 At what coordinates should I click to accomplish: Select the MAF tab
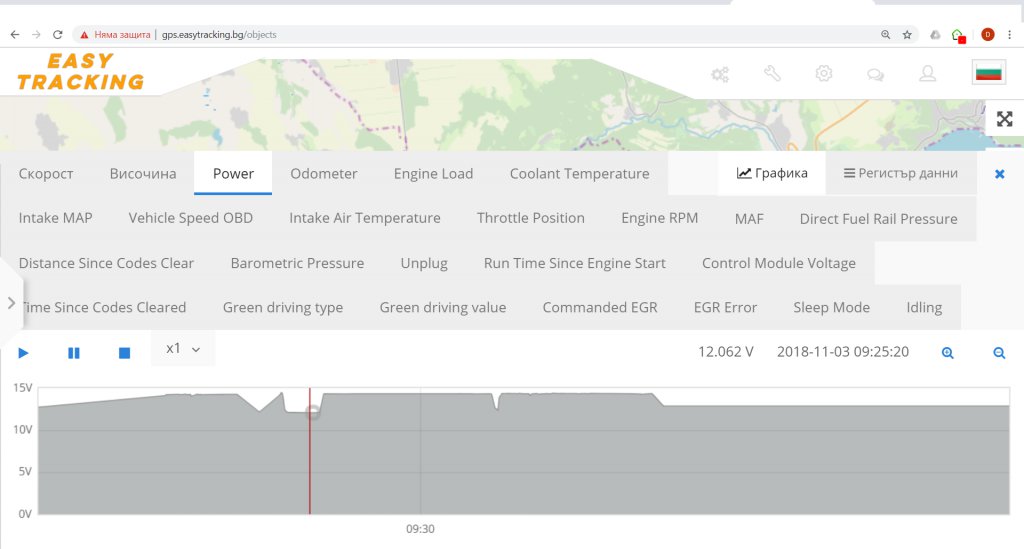coord(749,219)
